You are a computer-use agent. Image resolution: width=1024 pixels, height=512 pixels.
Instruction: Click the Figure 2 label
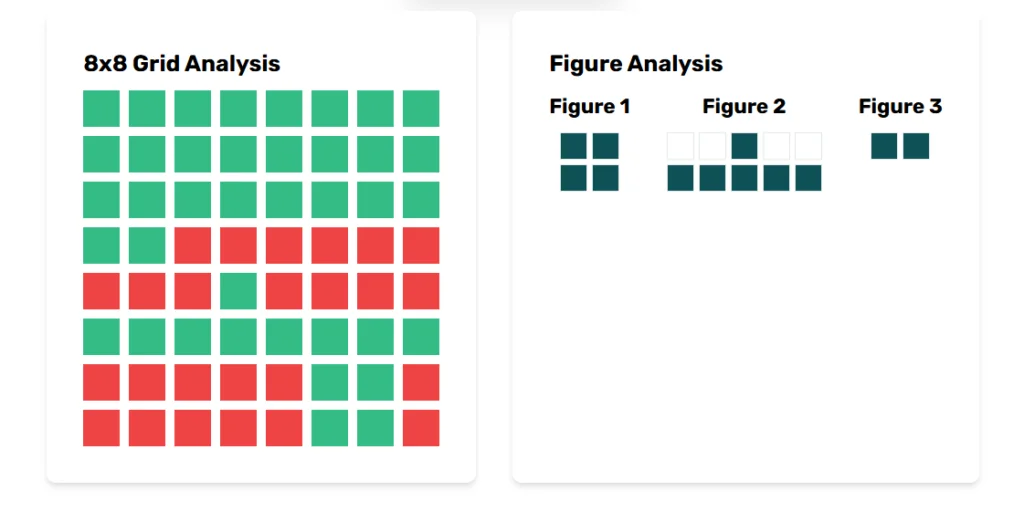744,106
